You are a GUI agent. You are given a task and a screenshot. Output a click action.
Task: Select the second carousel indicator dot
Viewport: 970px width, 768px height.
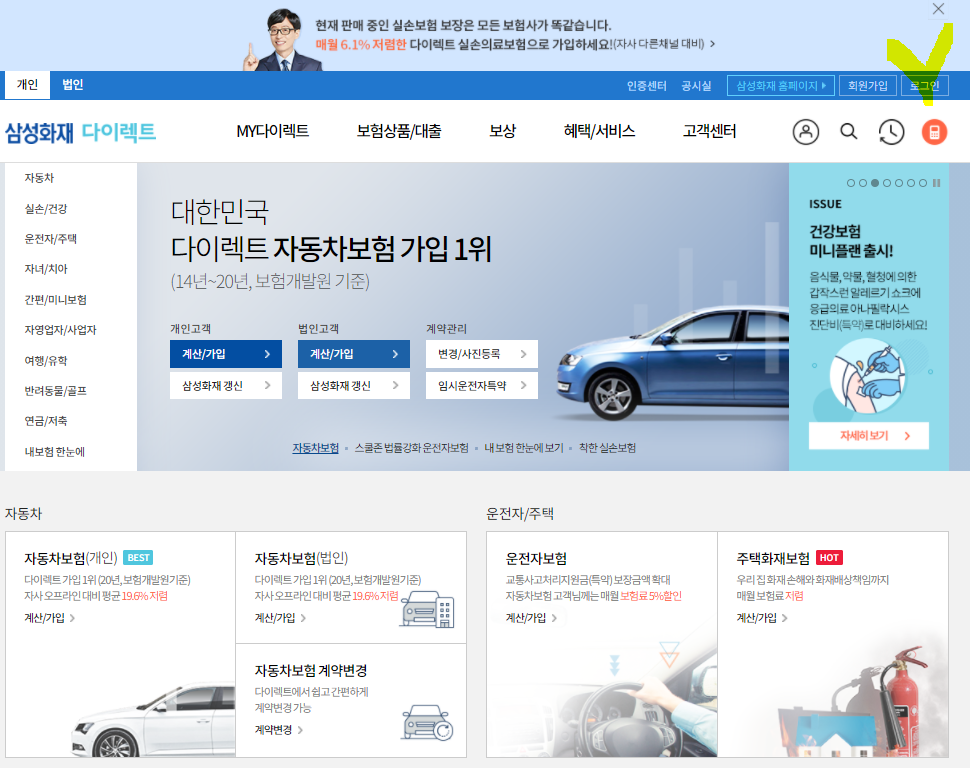[x=862, y=183]
